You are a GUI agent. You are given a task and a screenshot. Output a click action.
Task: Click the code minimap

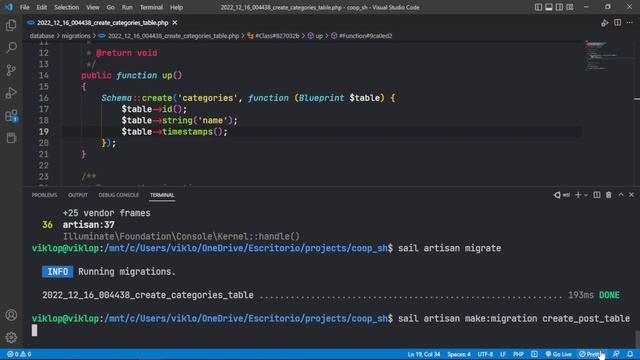pos(608,56)
